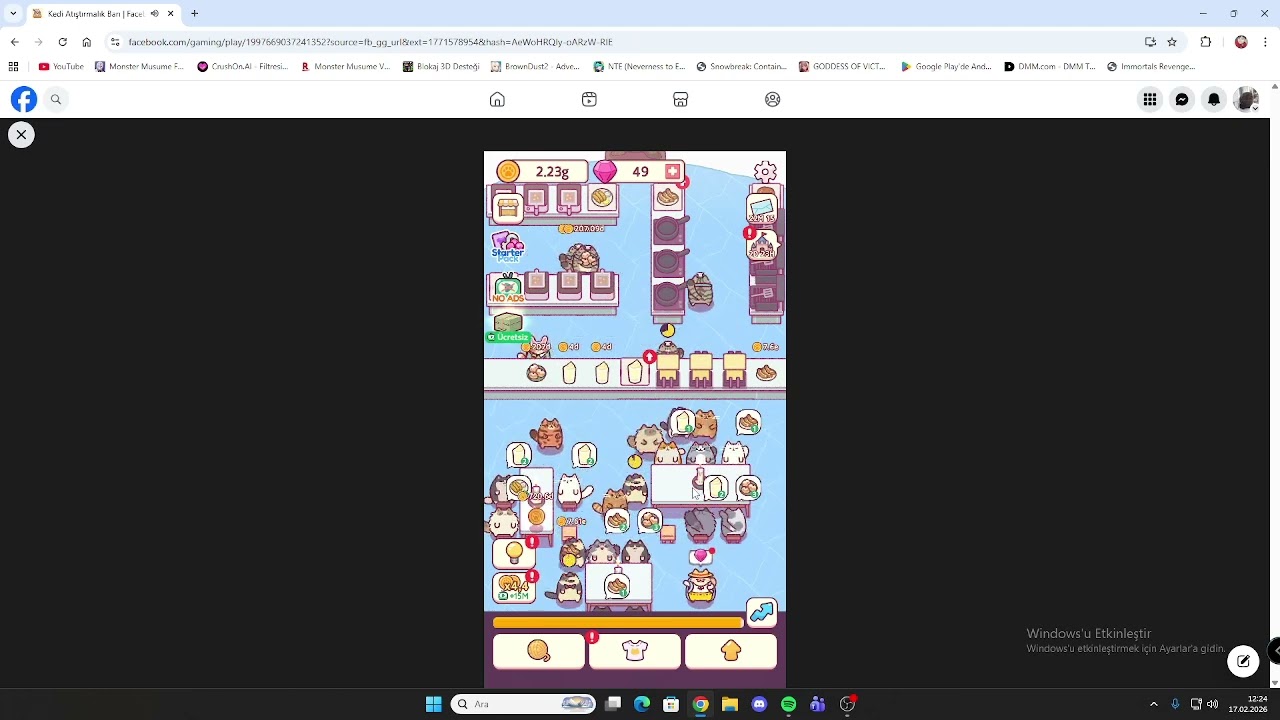Tap the red upgrade arrow on counter
The height and width of the screenshot is (720, 1280).
[x=649, y=357]
